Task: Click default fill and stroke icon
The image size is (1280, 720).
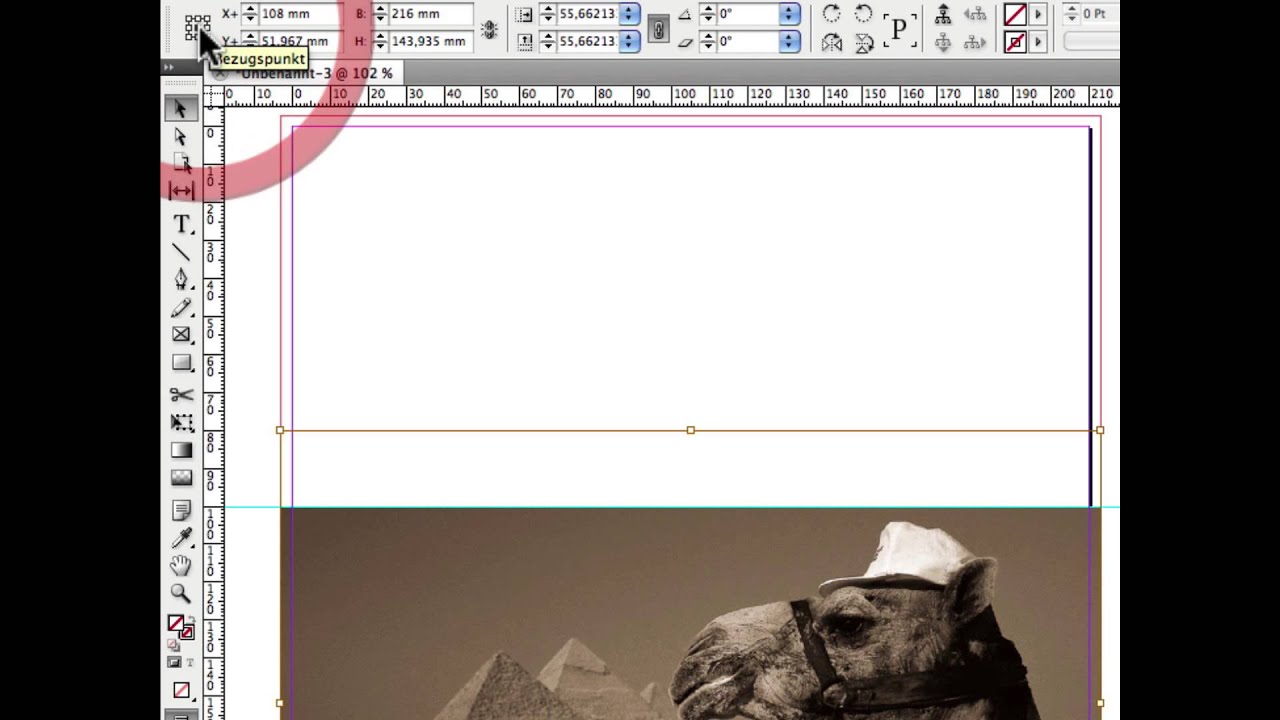Action: pos(173,645)
